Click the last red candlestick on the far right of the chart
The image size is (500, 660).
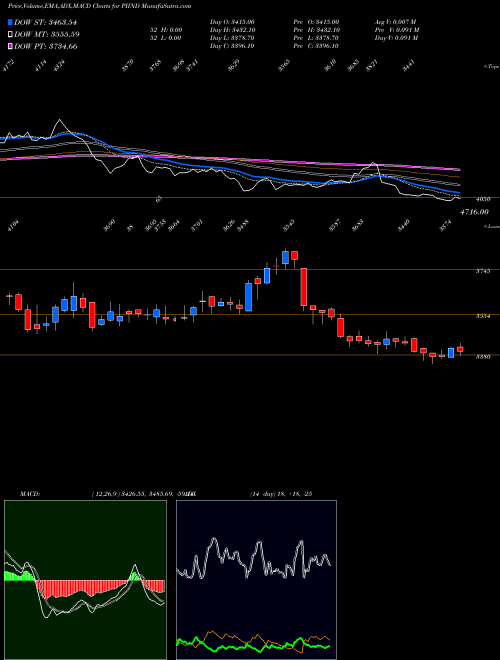[x=460, y=349]
